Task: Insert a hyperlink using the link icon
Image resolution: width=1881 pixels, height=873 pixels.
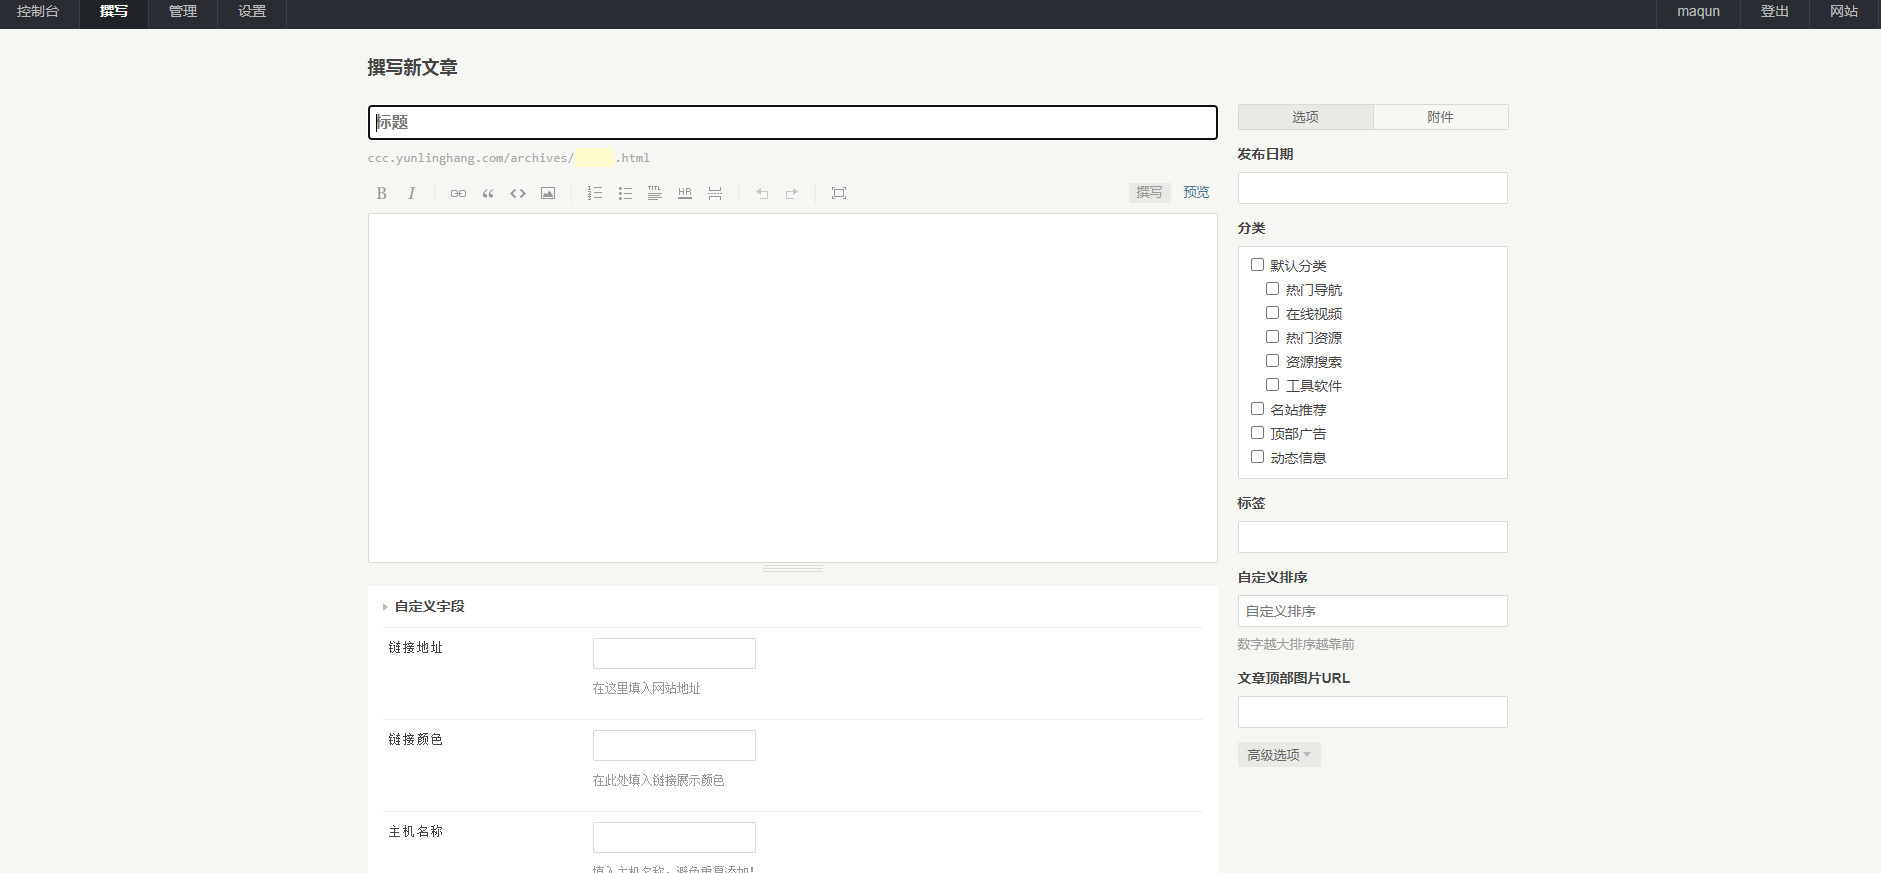Action: pos(458,193)
